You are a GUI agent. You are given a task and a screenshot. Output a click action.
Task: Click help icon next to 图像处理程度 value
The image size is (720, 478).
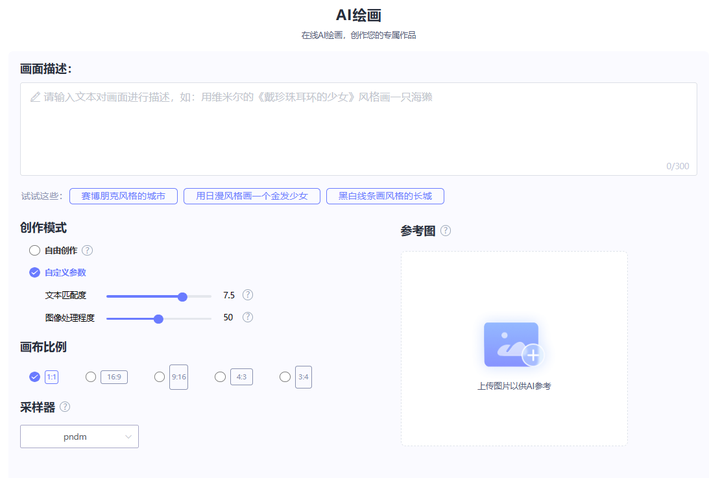pos(248,318)
